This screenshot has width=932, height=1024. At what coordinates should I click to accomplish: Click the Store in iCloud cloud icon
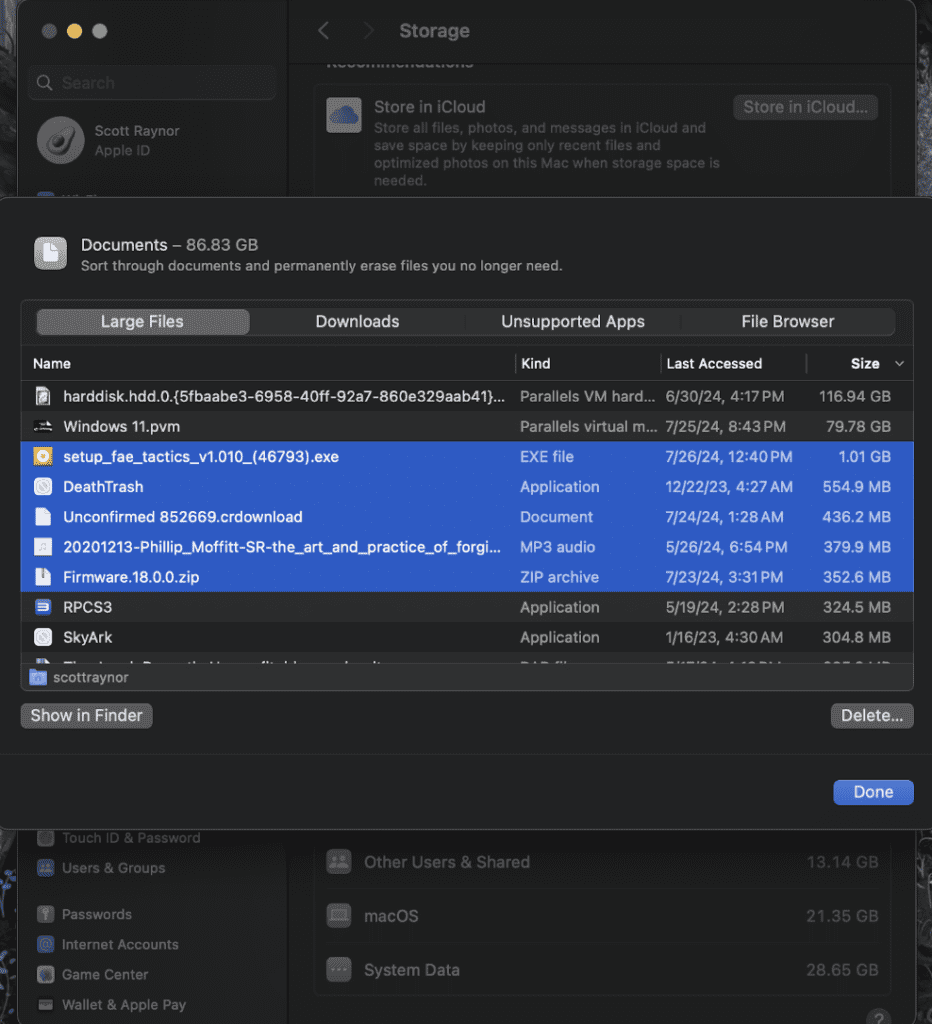pyautogui.click(x=344, y=116)
